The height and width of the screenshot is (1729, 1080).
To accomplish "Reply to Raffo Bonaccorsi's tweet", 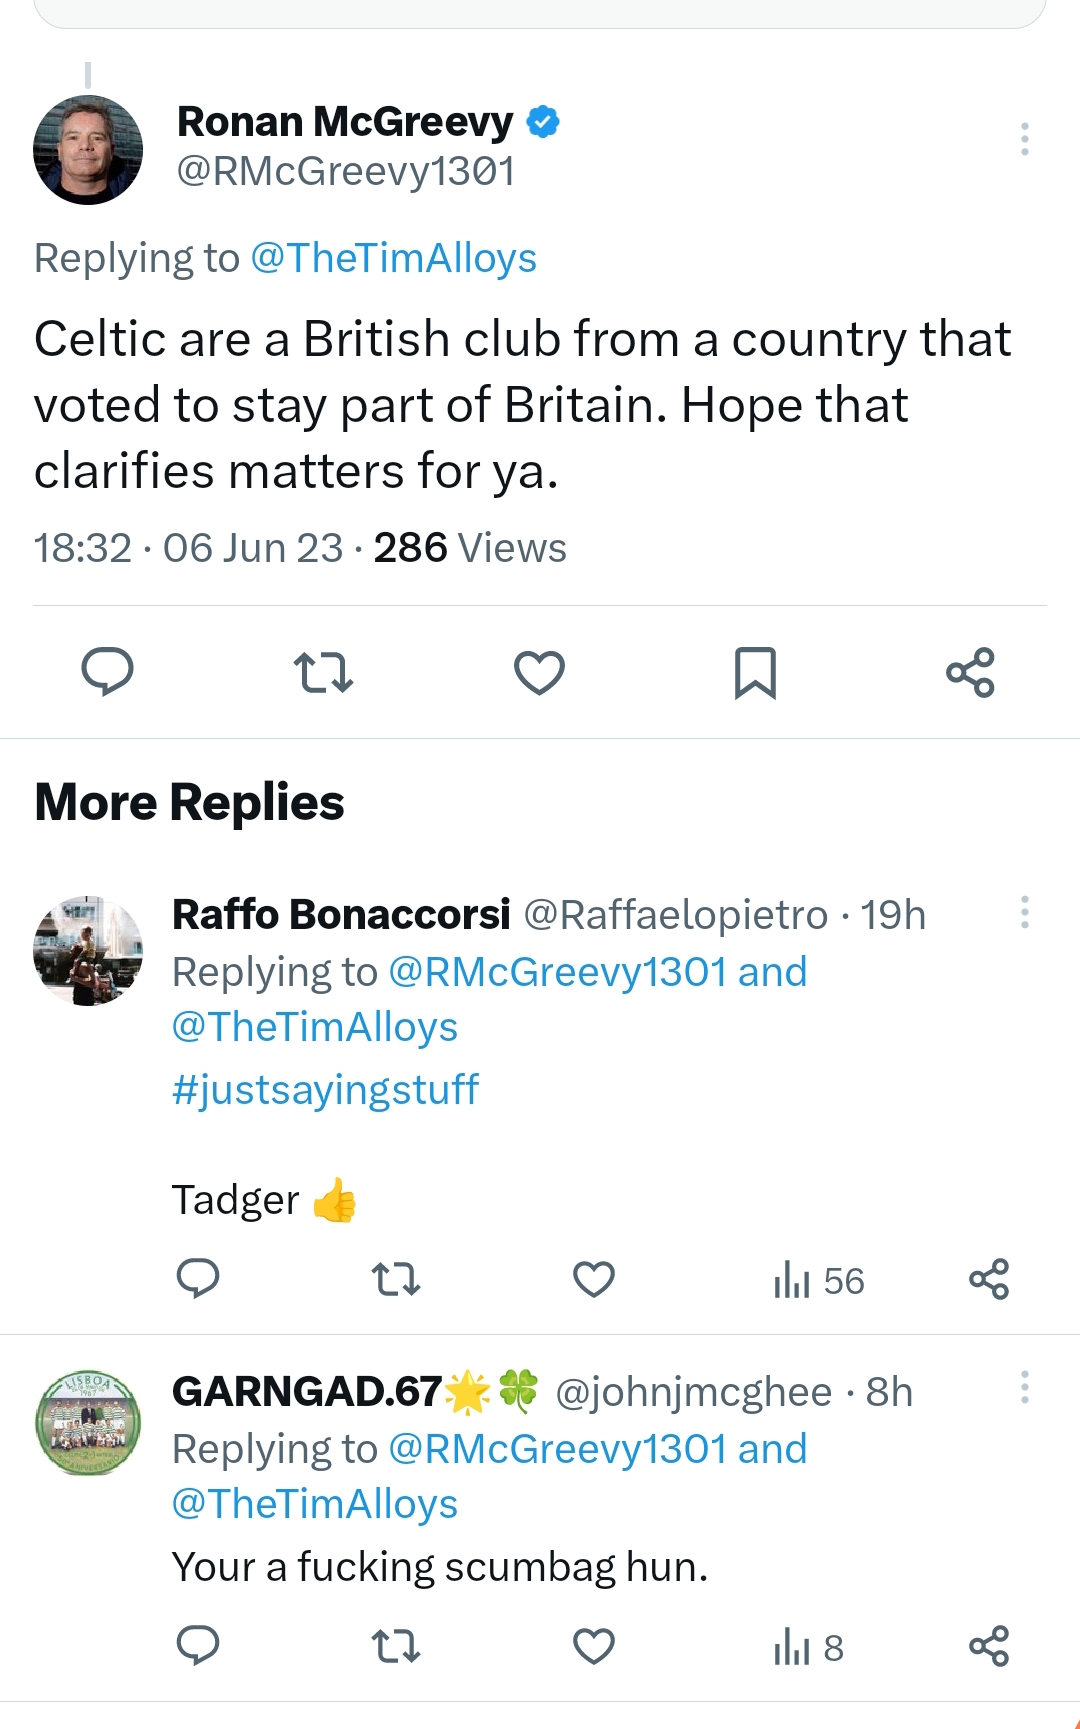I will click(x=198, y=1279).
